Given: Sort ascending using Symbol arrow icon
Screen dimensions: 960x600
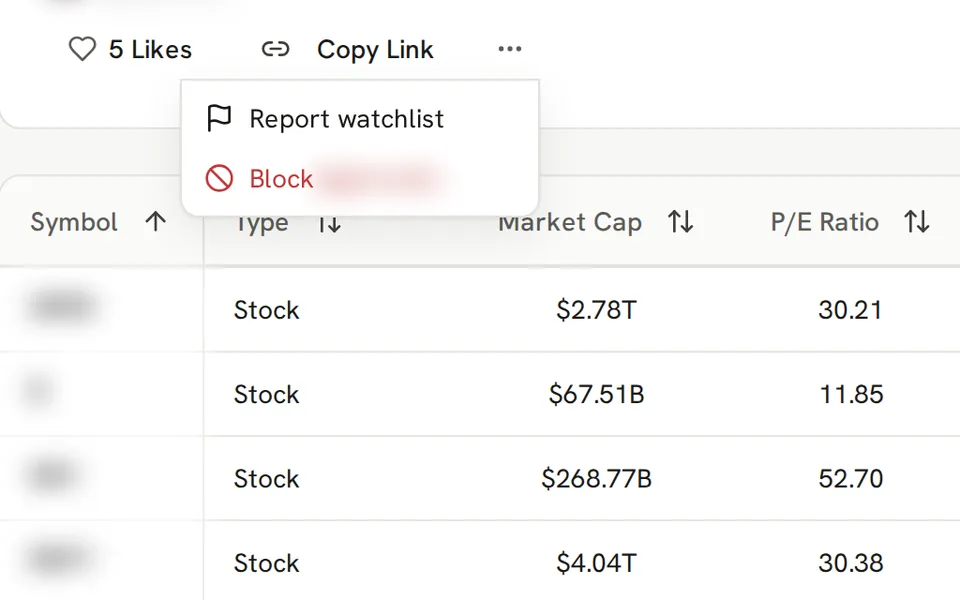Looking at the screenshot, I should point(156,222).
